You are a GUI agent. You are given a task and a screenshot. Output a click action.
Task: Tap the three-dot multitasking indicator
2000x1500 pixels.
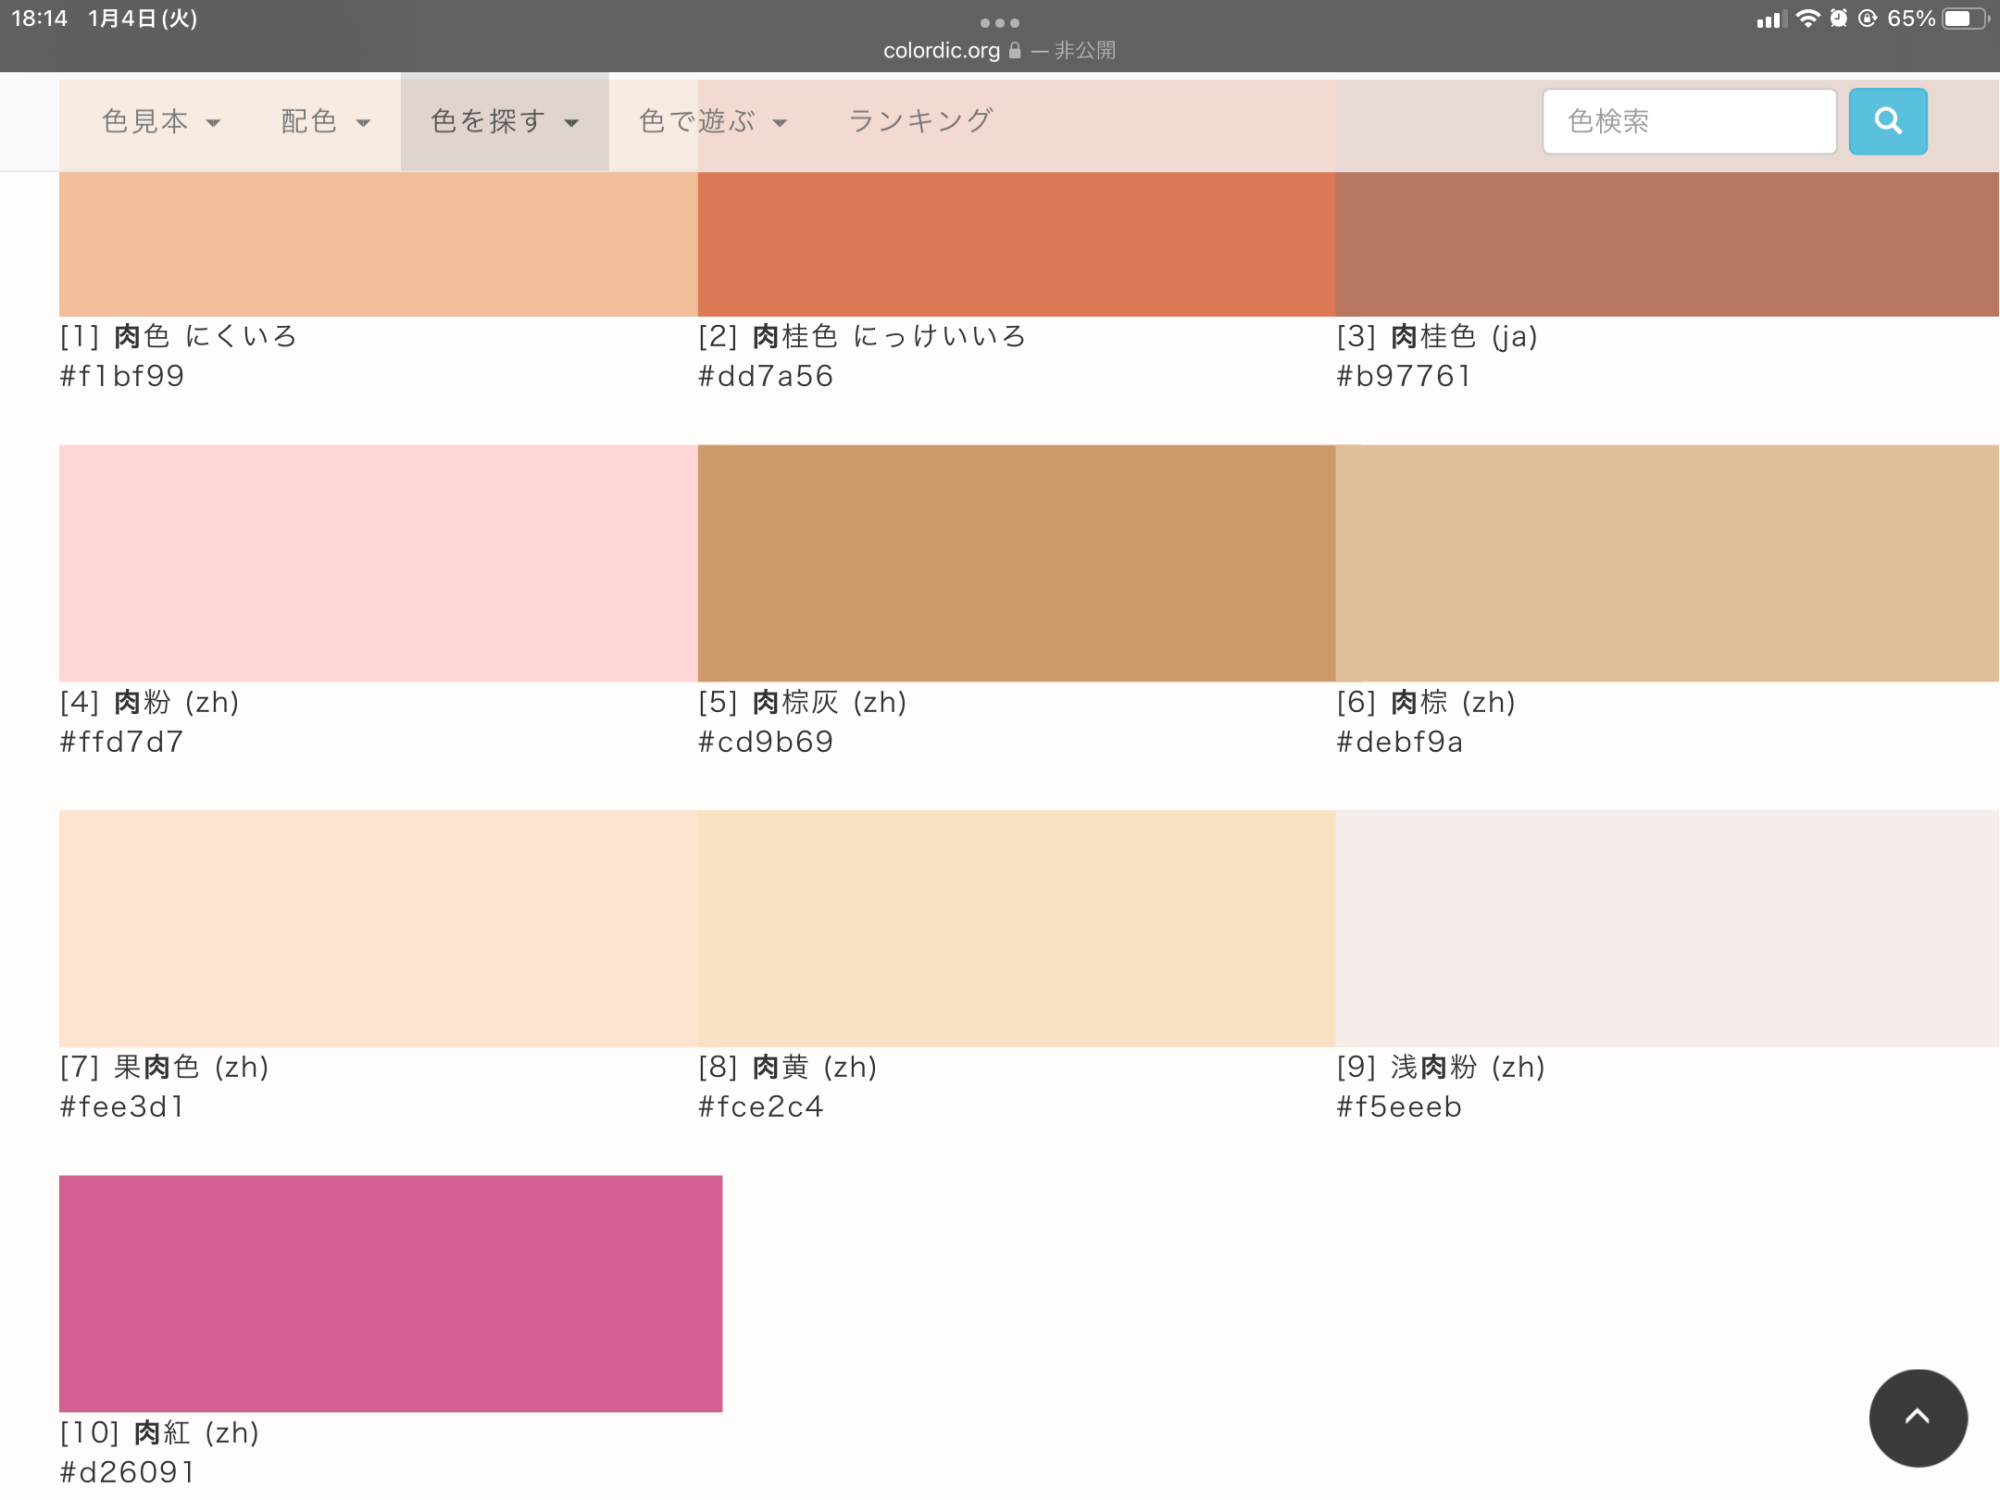(999, 22)
